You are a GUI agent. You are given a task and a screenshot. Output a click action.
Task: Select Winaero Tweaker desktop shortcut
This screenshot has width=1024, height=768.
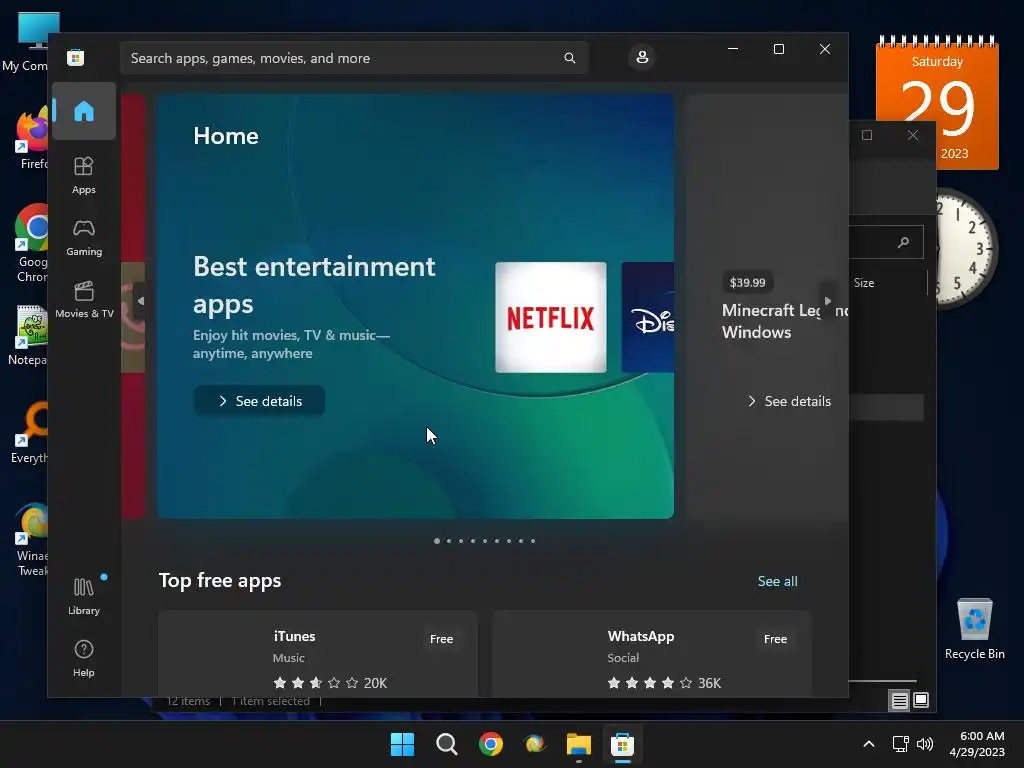pyautogui.click(x=31, y=539)
